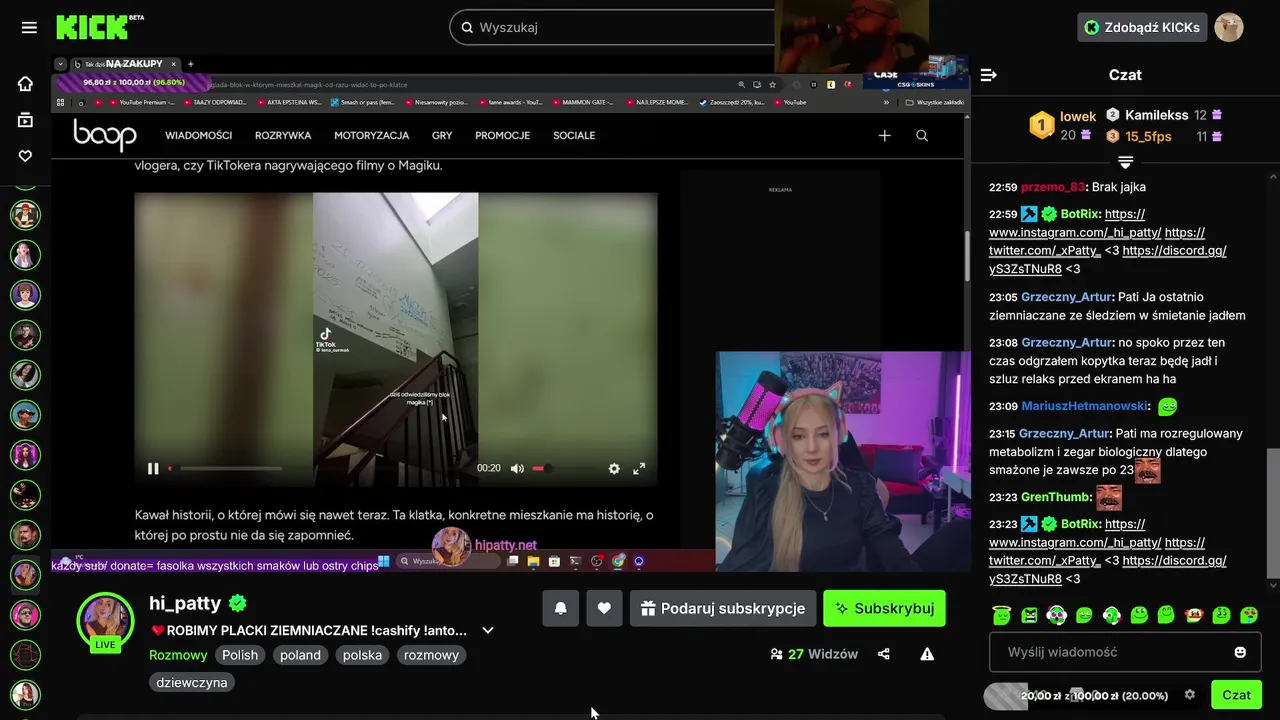Open przemo_83 user profile in chat
1280x720 pixels.
pyautogui.click(x=1053, y=187)
